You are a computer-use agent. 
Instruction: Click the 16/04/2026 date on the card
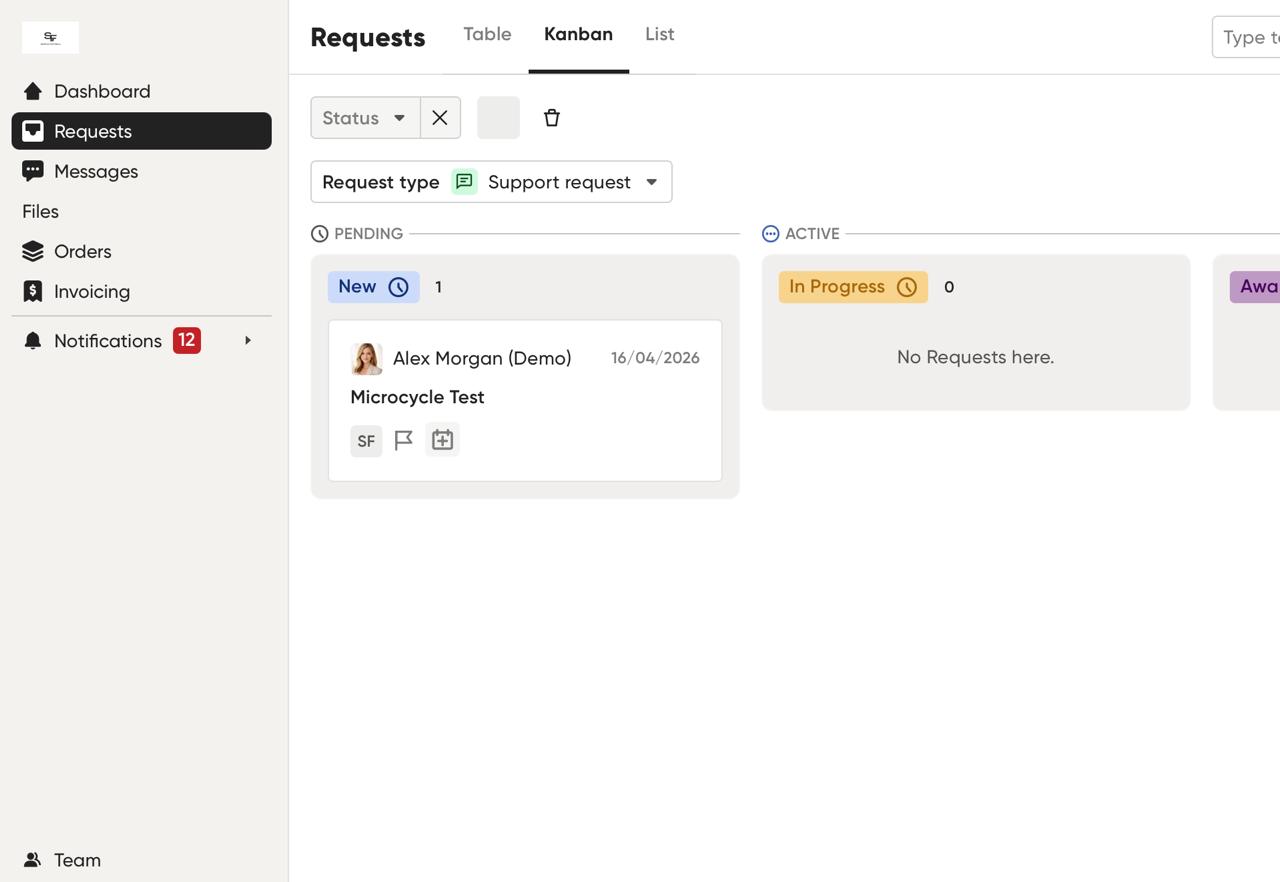655,358
